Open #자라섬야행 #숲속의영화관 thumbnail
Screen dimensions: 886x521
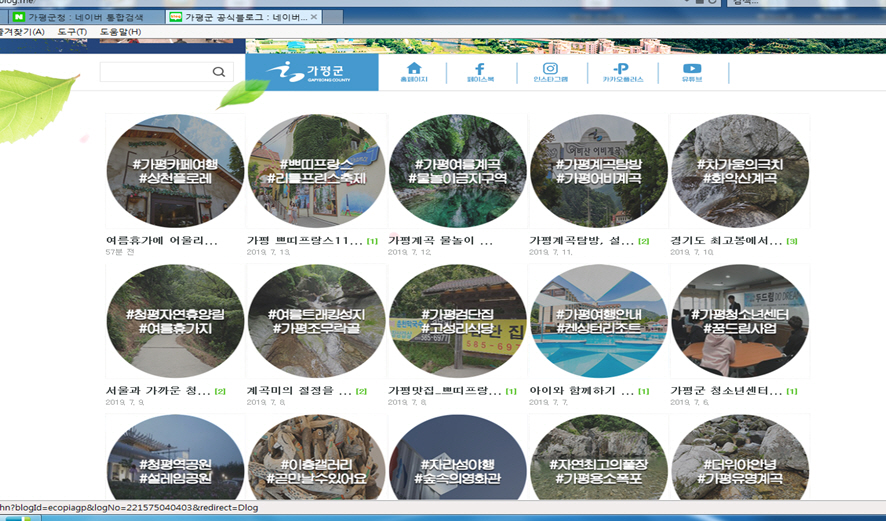pos(458,458)
